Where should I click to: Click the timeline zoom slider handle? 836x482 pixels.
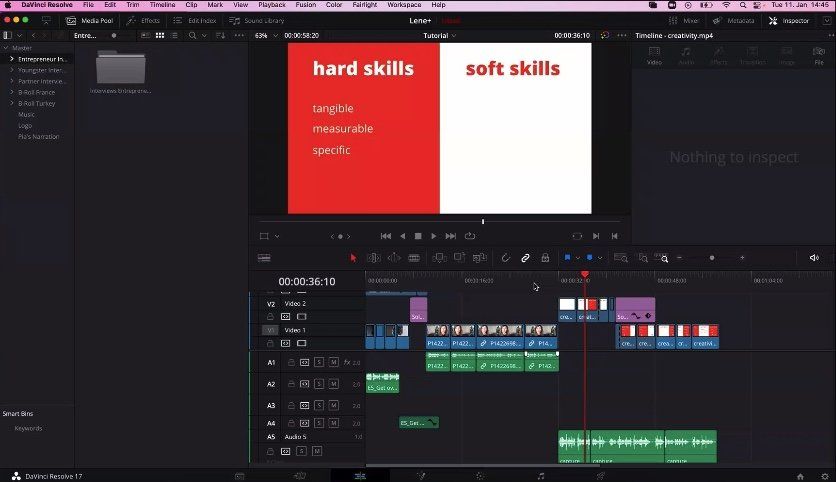(712, 258)
